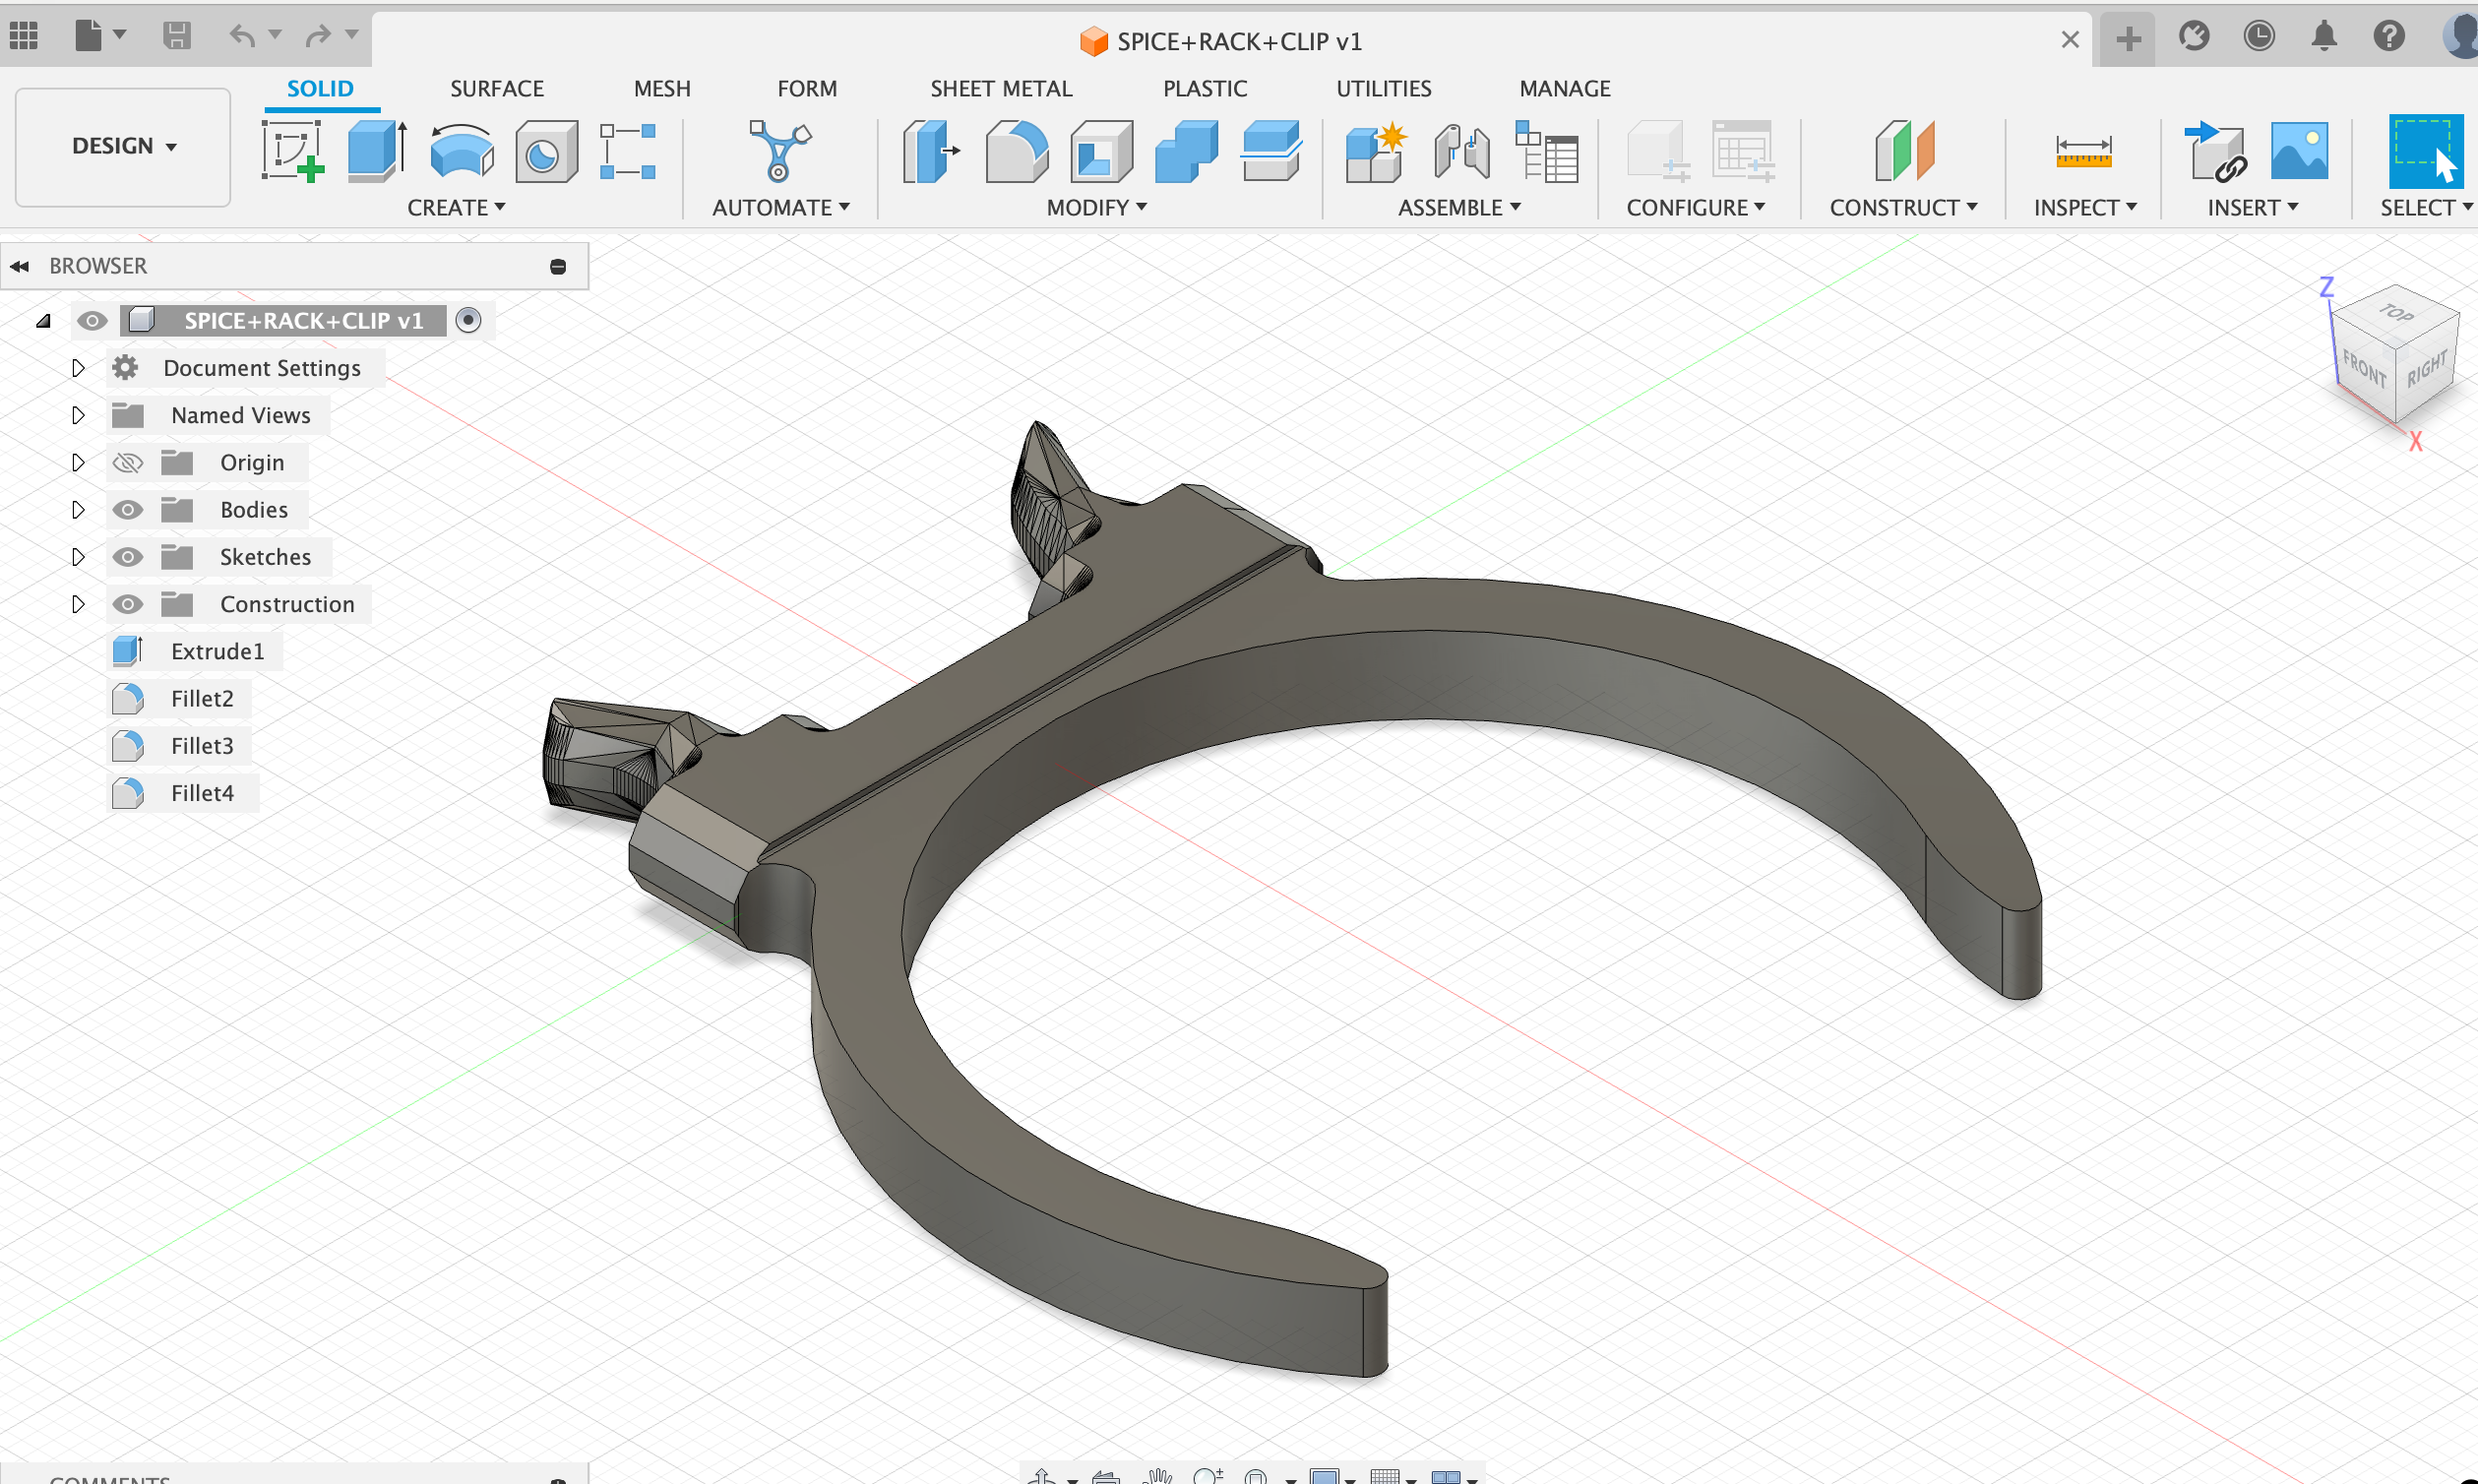Open the Measure tool under Inspect
Screen dimensions: 2478x1484
2085,152
